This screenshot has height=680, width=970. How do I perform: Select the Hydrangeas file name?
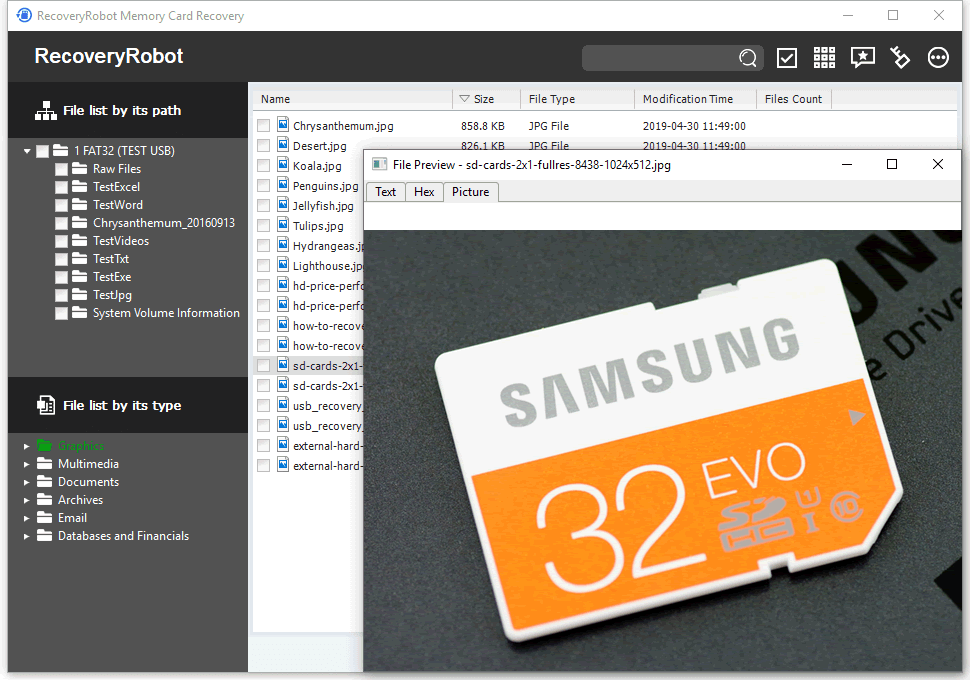tap(328, 246)
